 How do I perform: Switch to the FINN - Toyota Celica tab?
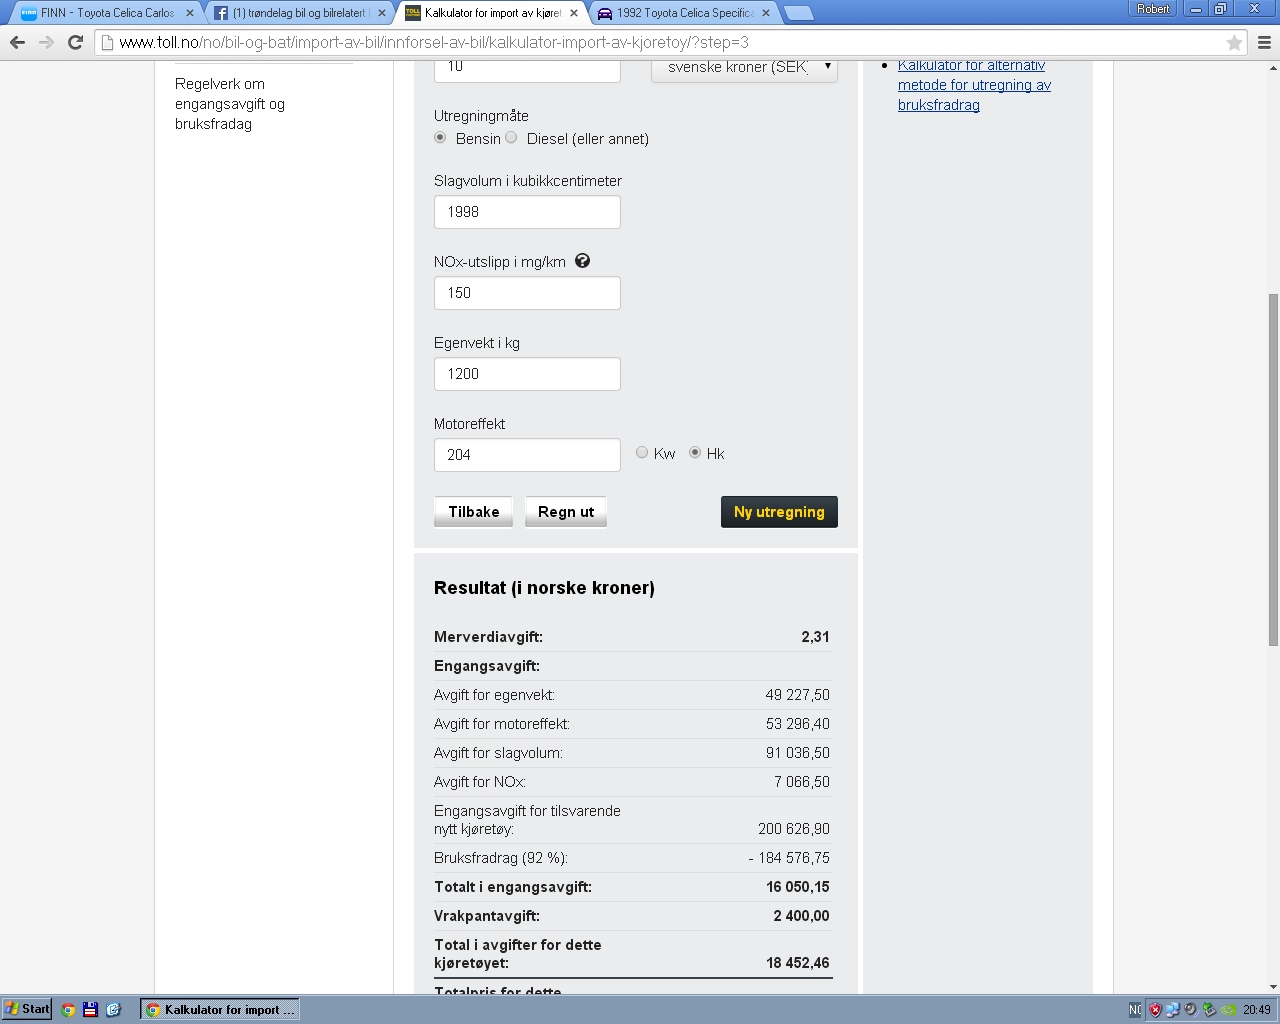[106, 13]
